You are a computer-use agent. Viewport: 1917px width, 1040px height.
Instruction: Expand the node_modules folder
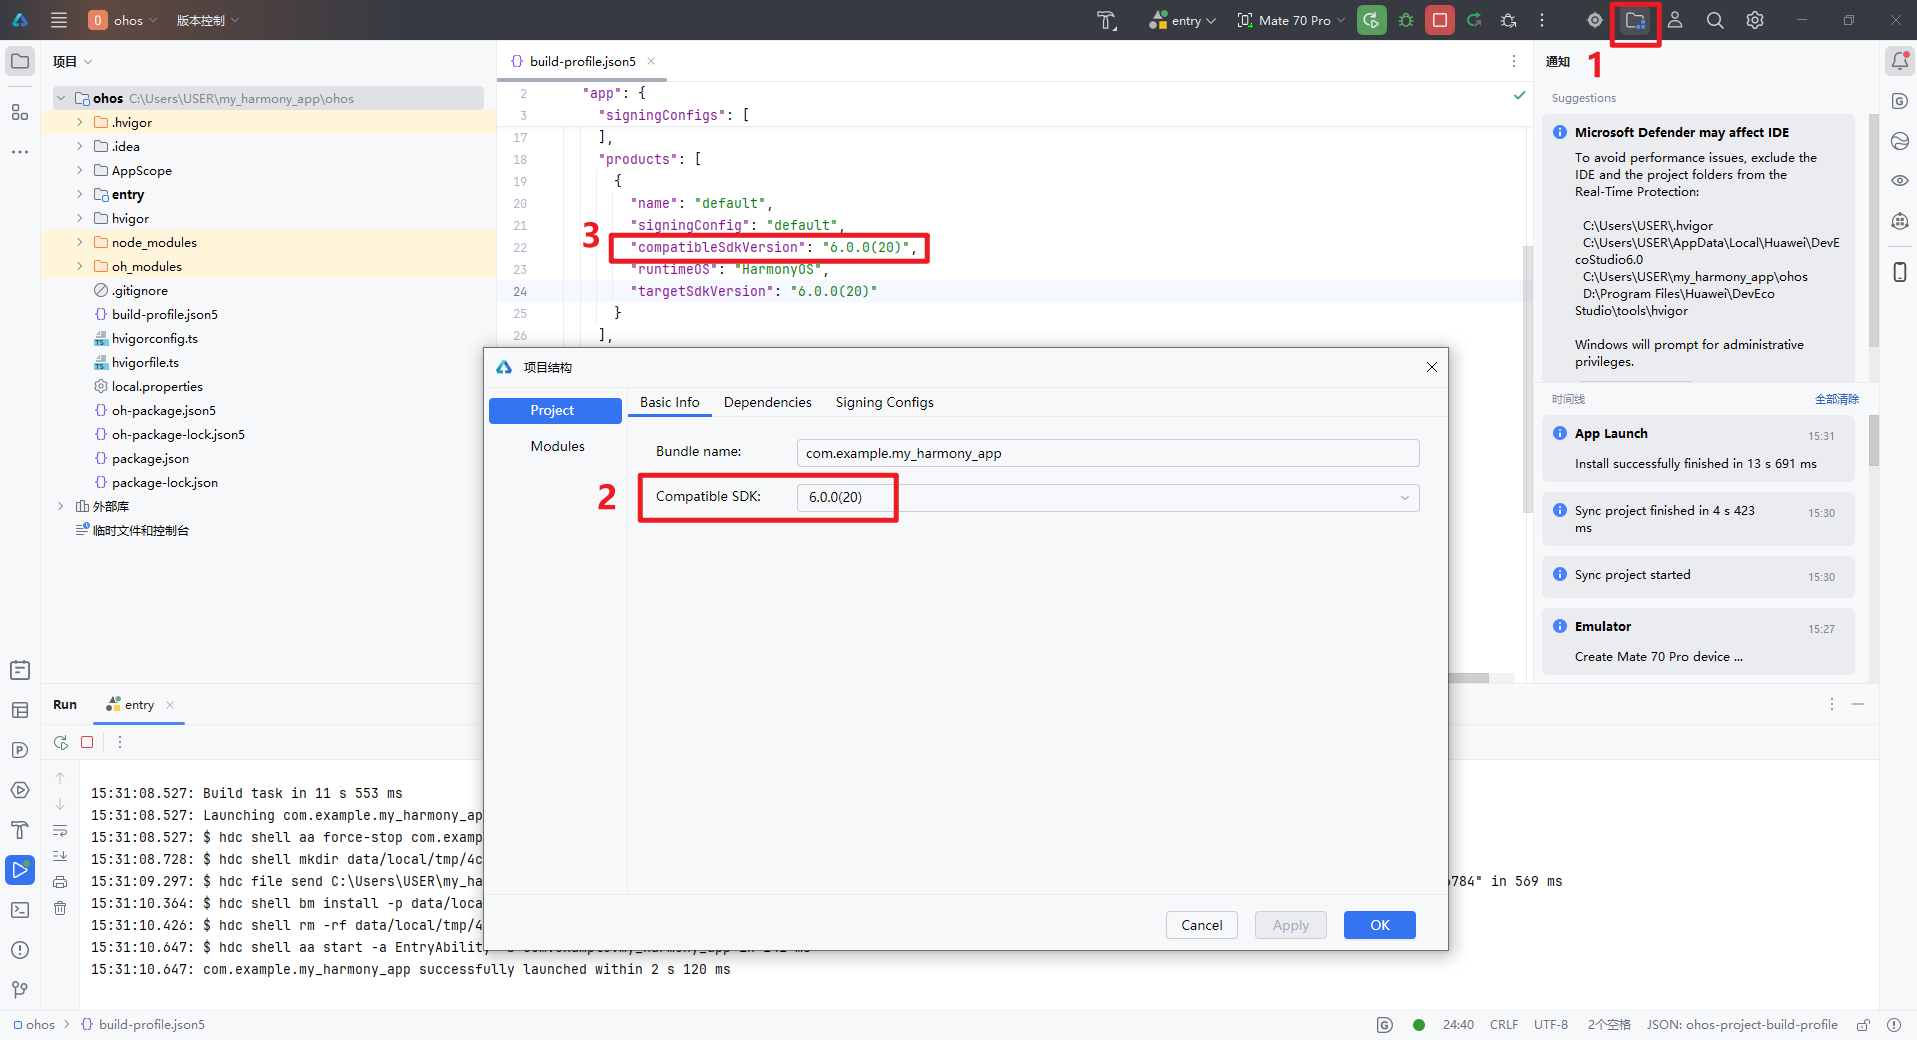80,242
